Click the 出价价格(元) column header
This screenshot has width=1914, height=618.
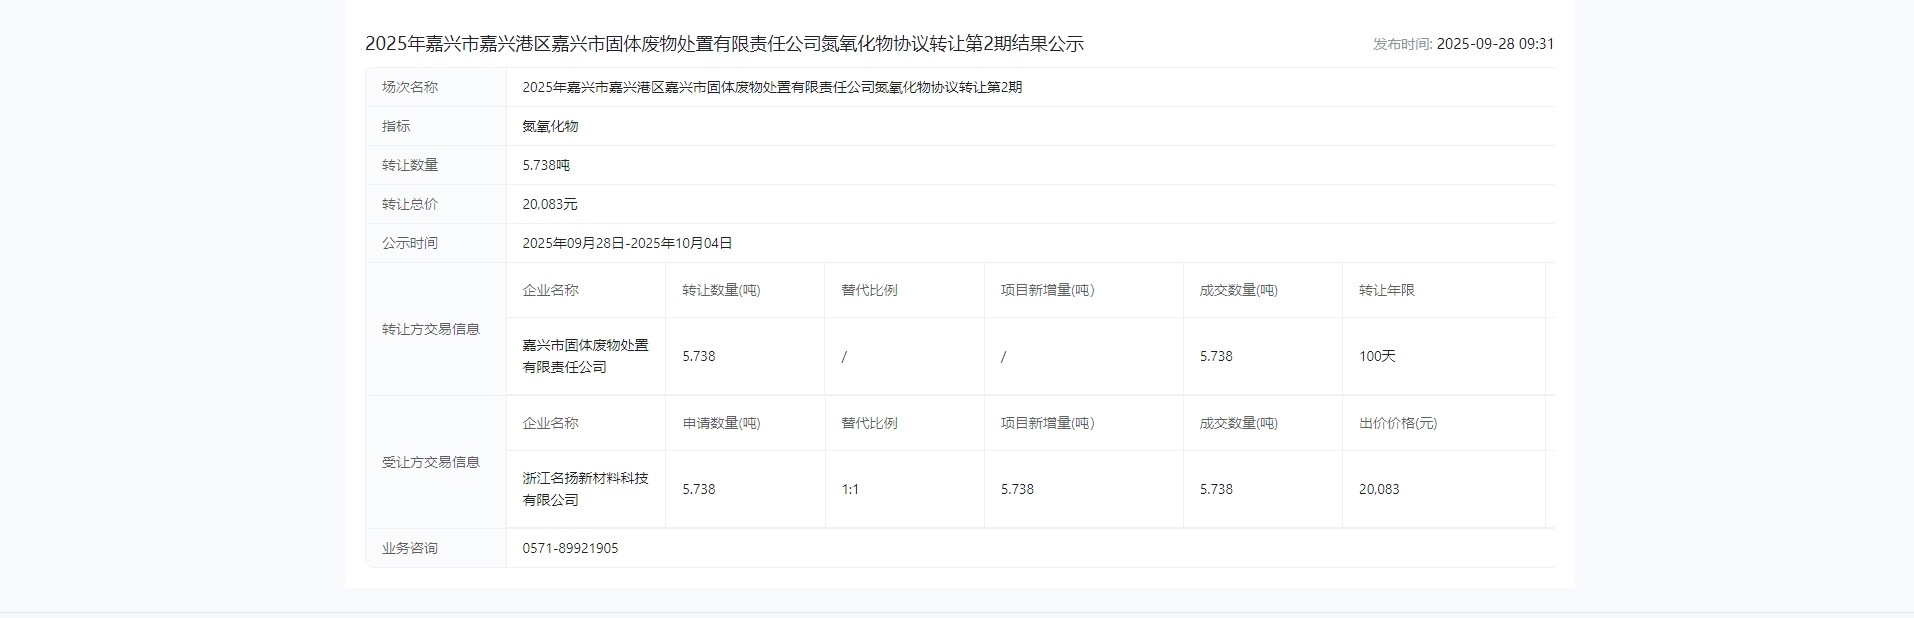click(x=1398, y=423)
